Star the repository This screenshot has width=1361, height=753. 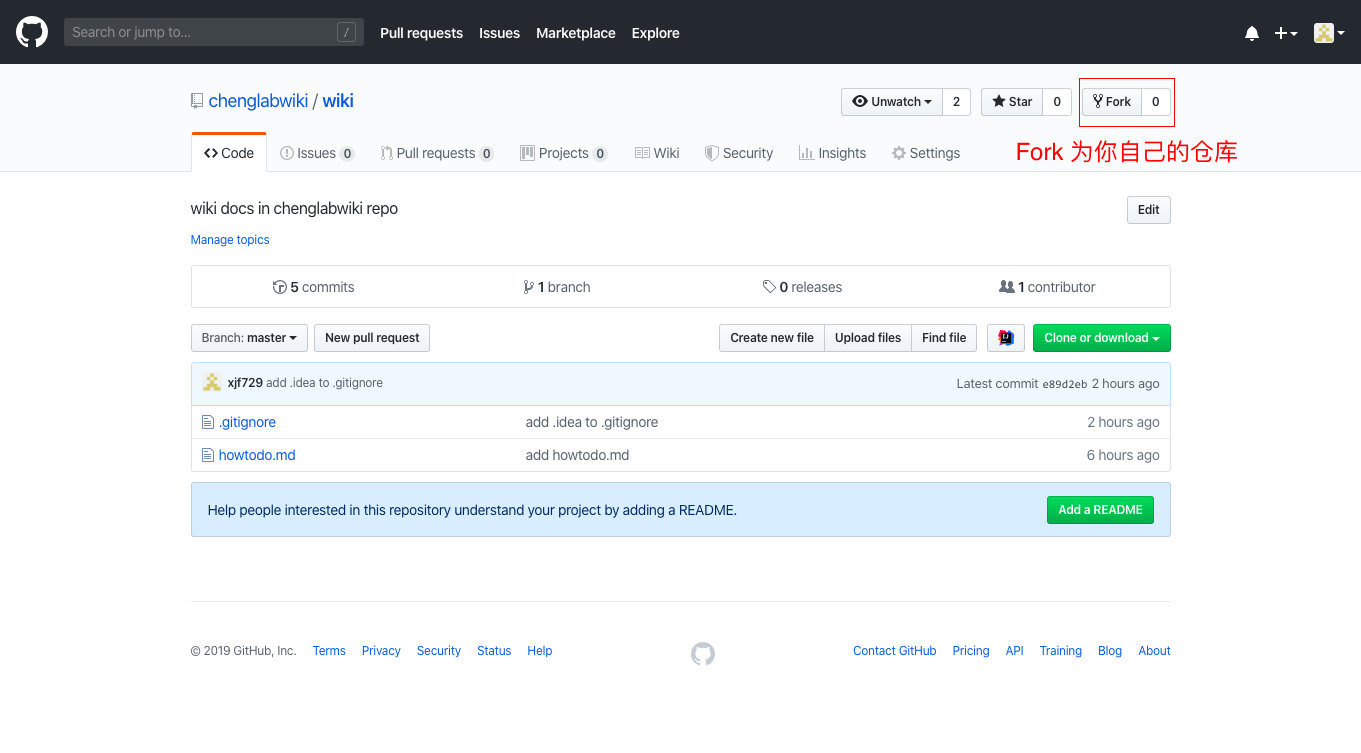pyautogui.click(x=1012, y=102)
